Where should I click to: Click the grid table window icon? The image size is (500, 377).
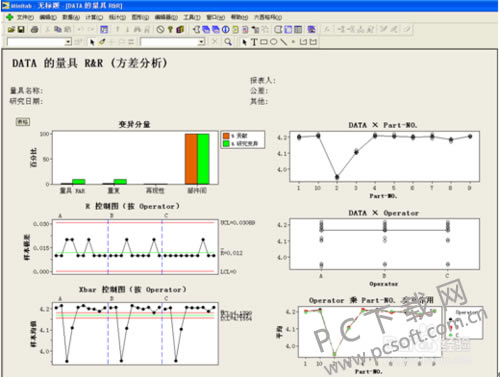coord(298,30)
